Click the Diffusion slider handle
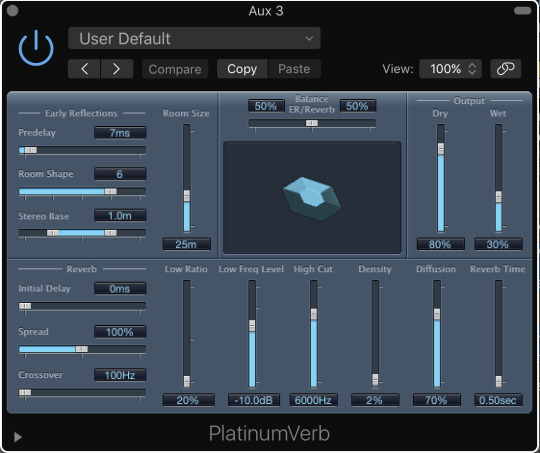Viewport: 540px width, 453px height. coord(437,314)
